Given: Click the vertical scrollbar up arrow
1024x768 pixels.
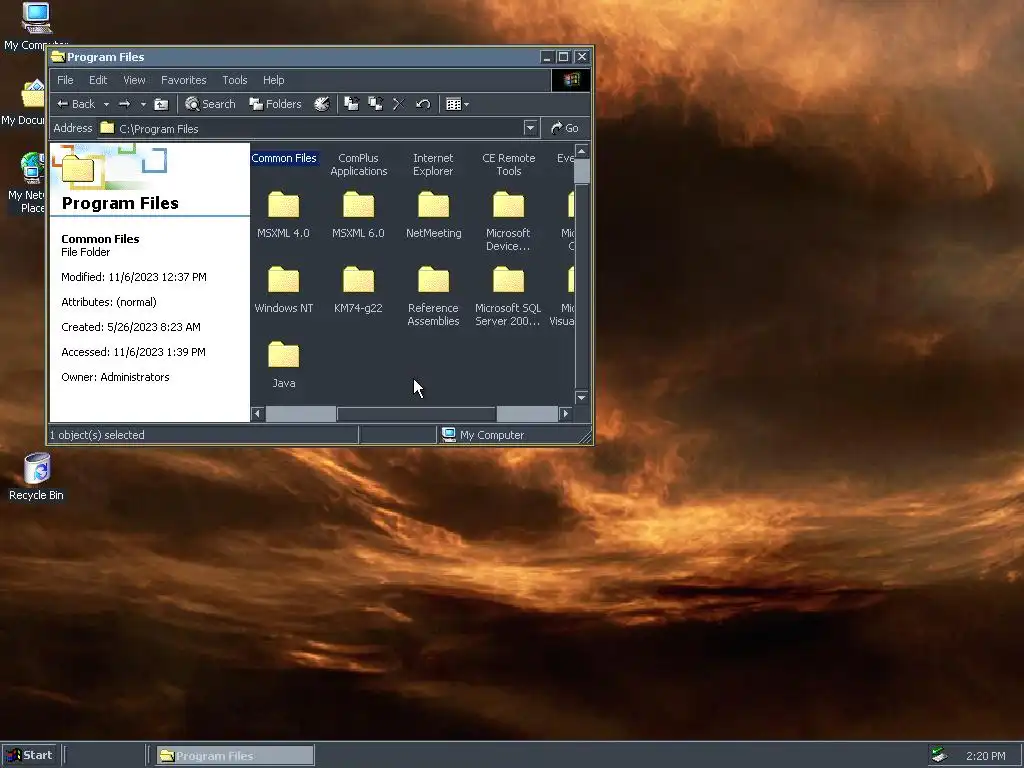Looking at the screenshot, I should [581, 152].
